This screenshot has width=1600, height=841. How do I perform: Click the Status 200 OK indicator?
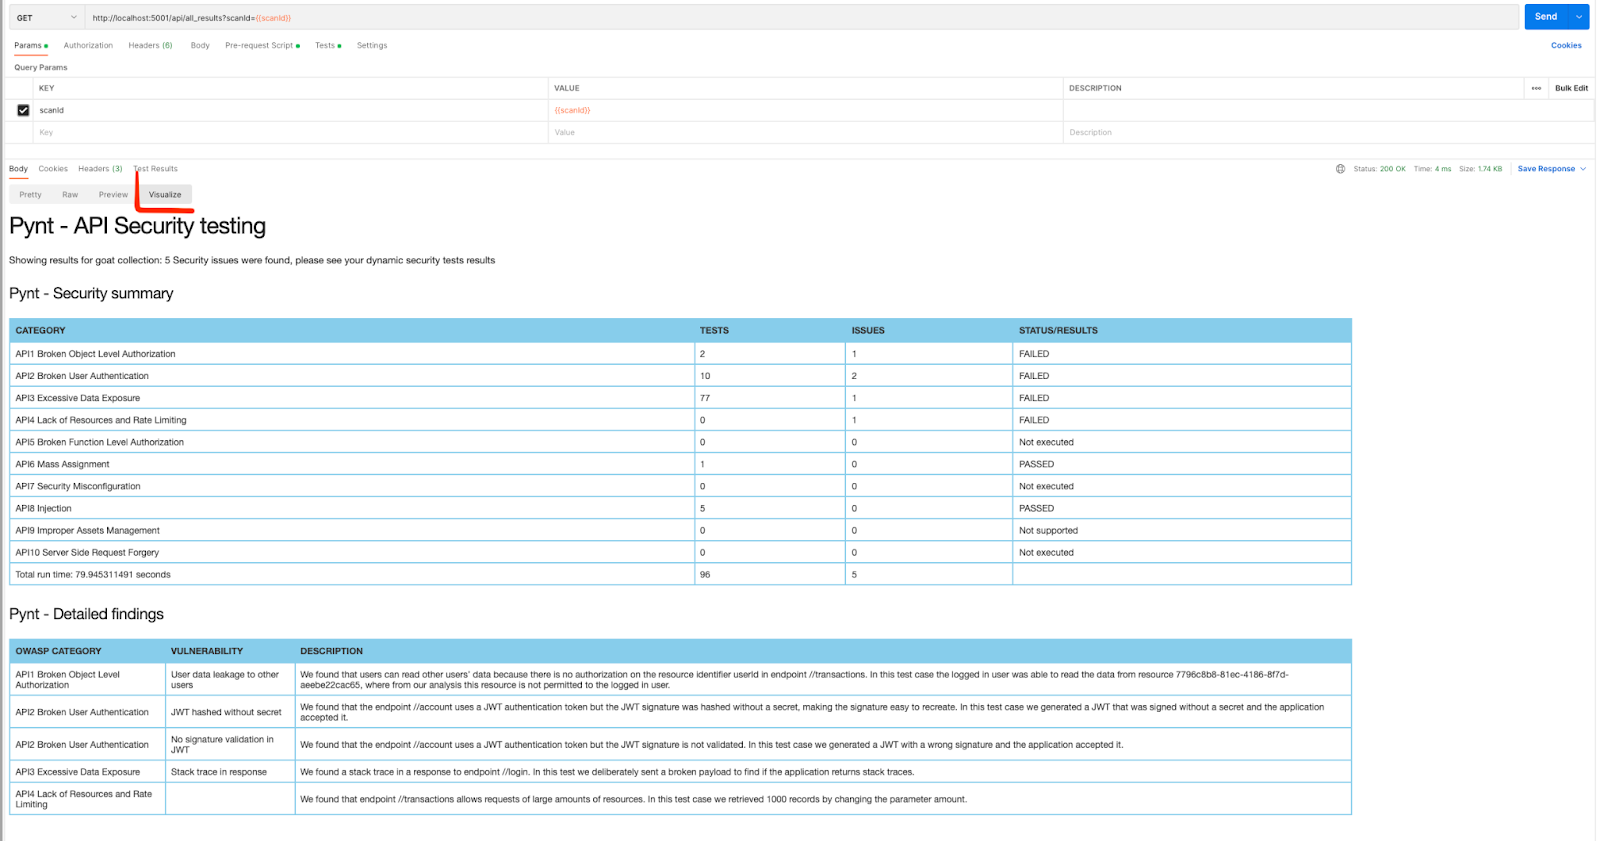pyautogui.click(x=1379, y=169)
